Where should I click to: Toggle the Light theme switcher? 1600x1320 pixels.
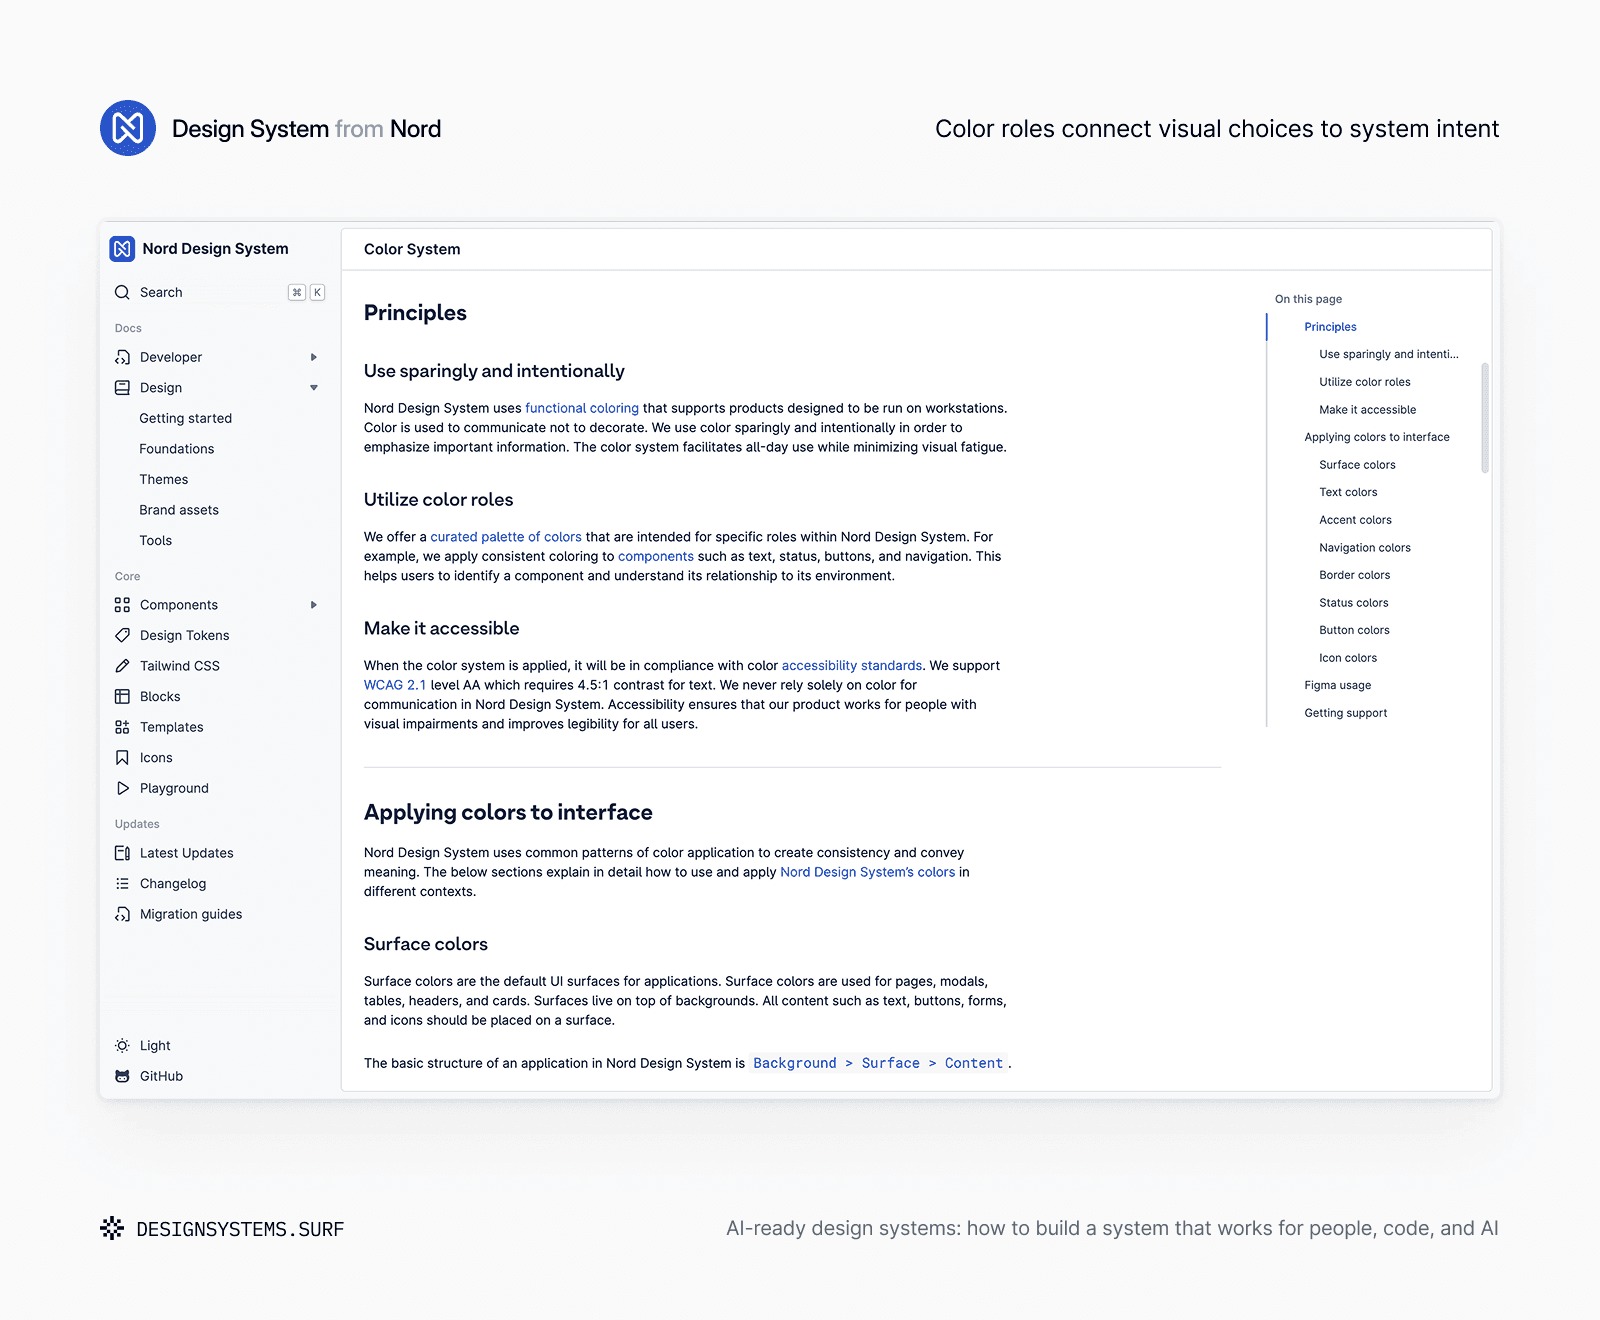click(x=143, y=1046)
